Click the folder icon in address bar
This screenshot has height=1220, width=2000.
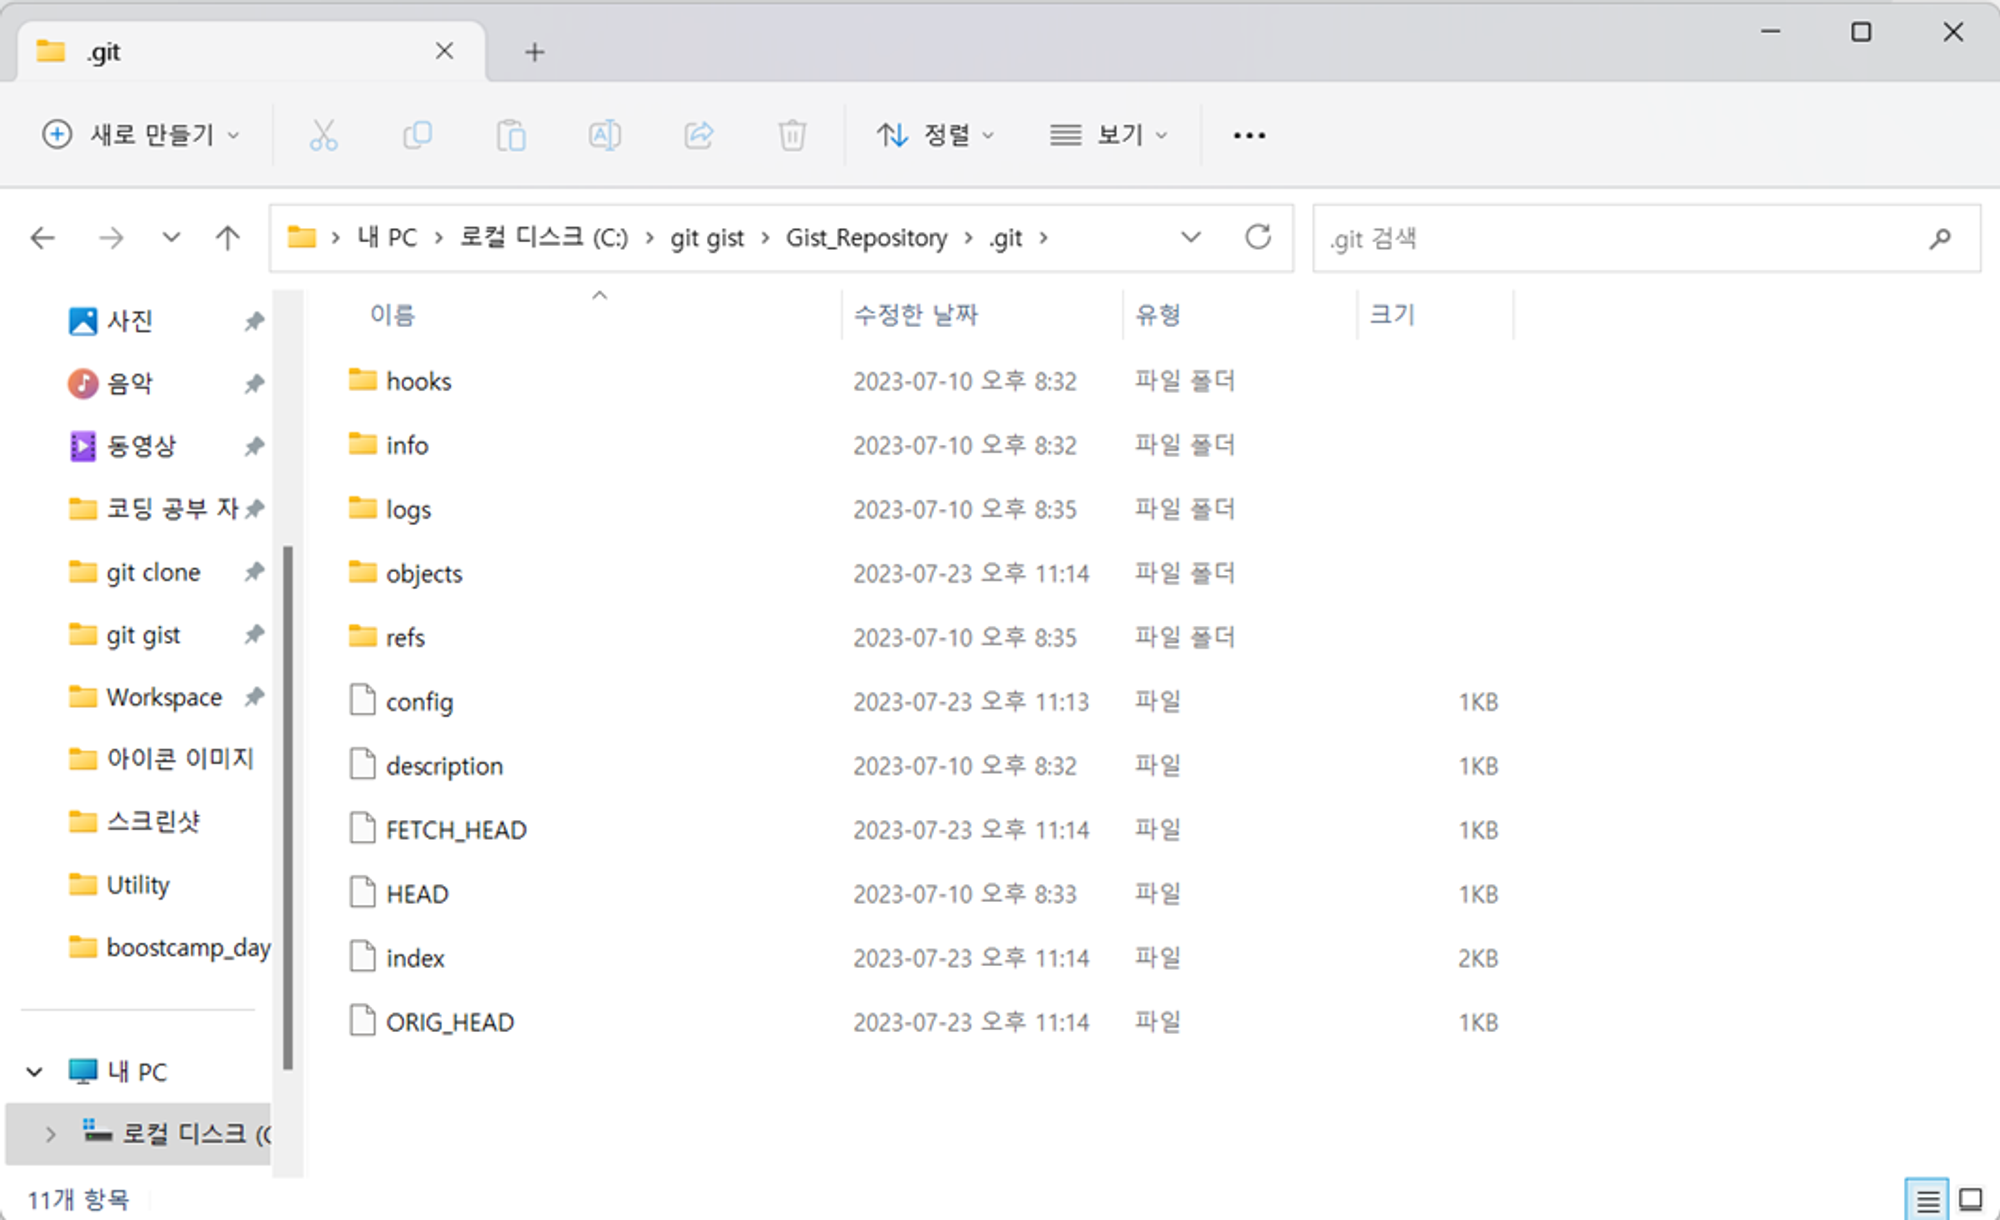[301, 237]
